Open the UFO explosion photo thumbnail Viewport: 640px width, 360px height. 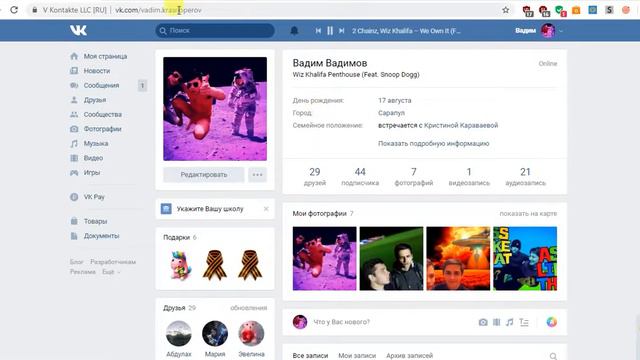pyautogui.click(x=458, y=258)
